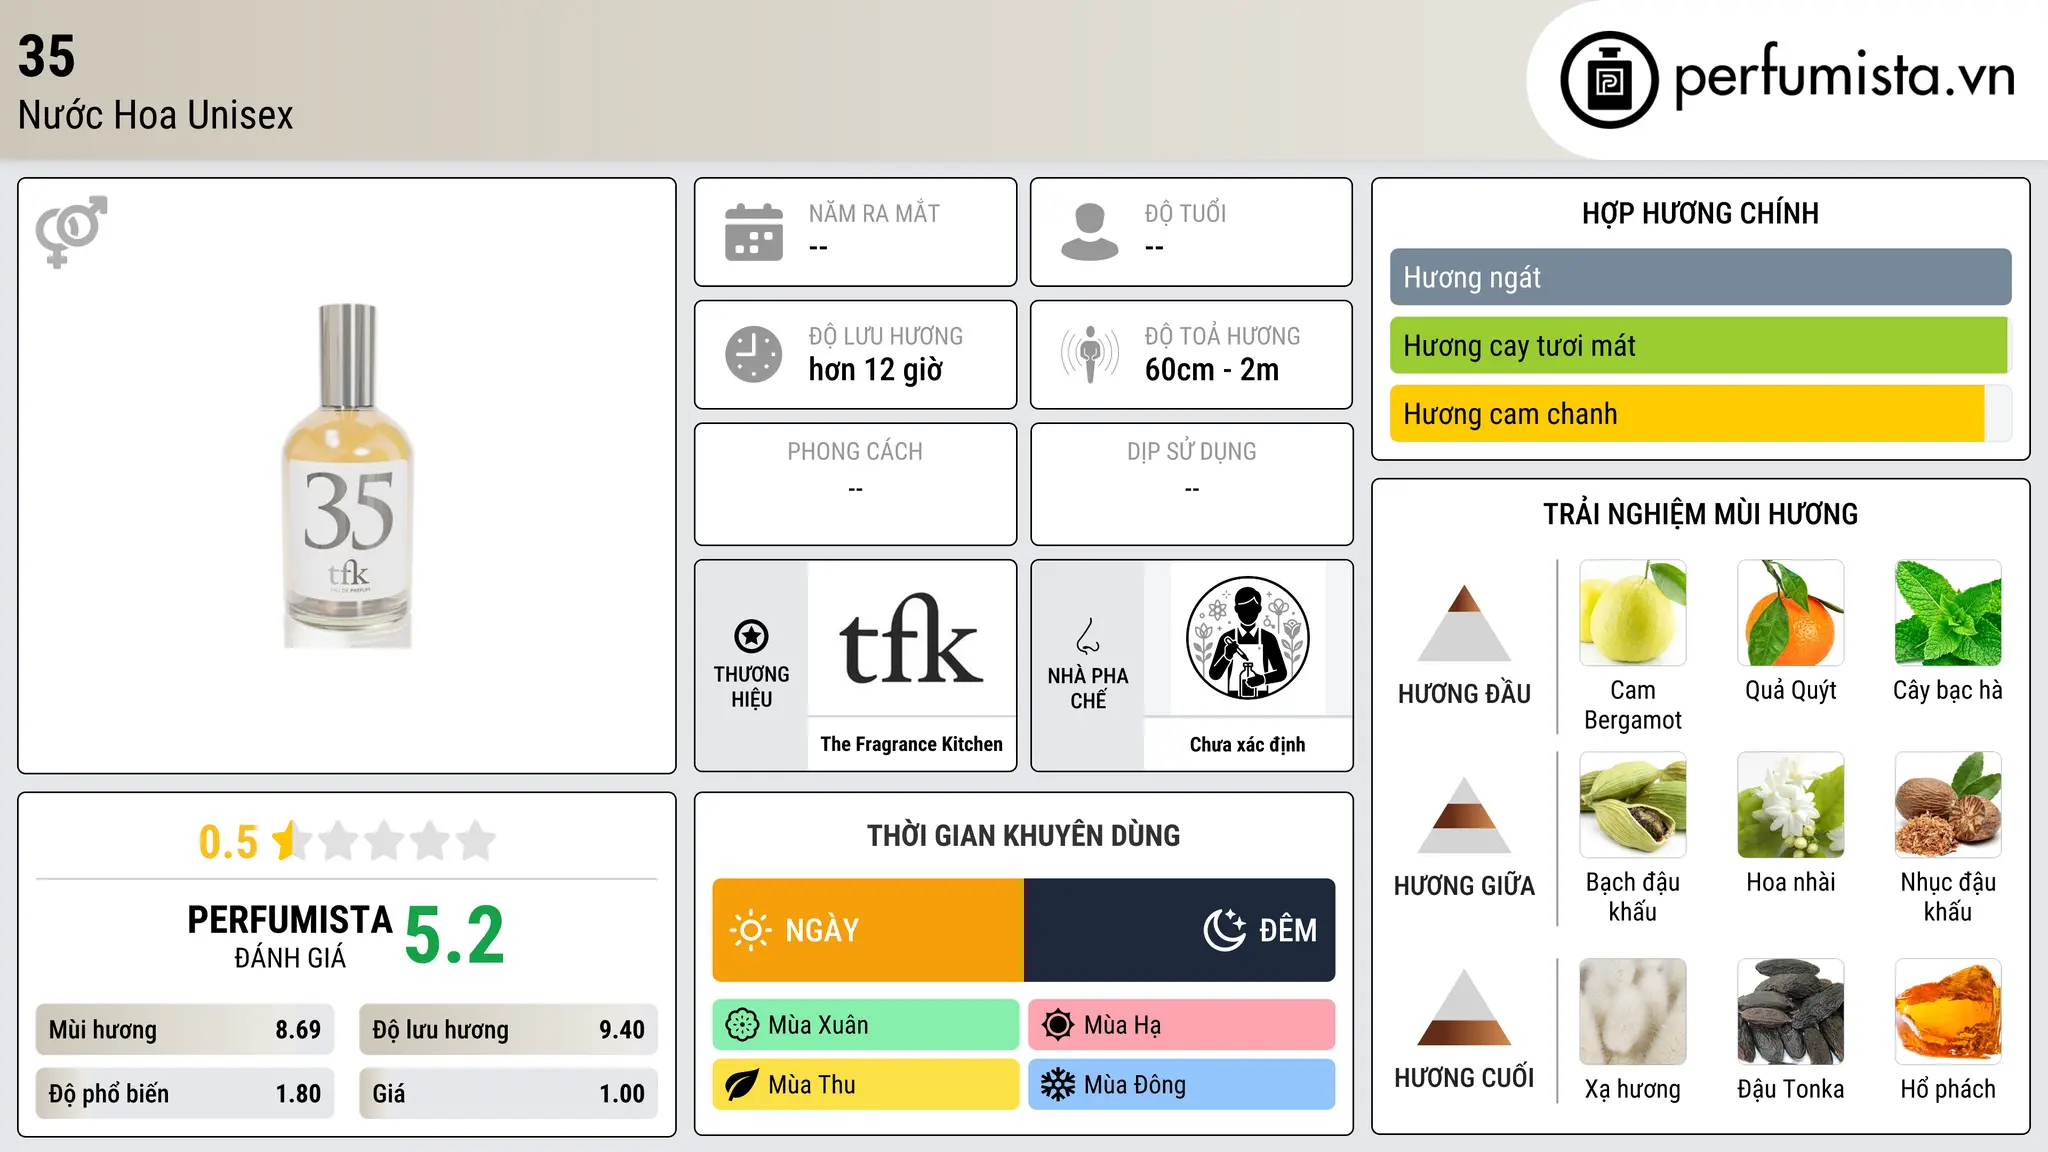This screenshot has width=2048, height=1152.
Task: Click the winter snowflake icon
Action: pos(1058,1085)
